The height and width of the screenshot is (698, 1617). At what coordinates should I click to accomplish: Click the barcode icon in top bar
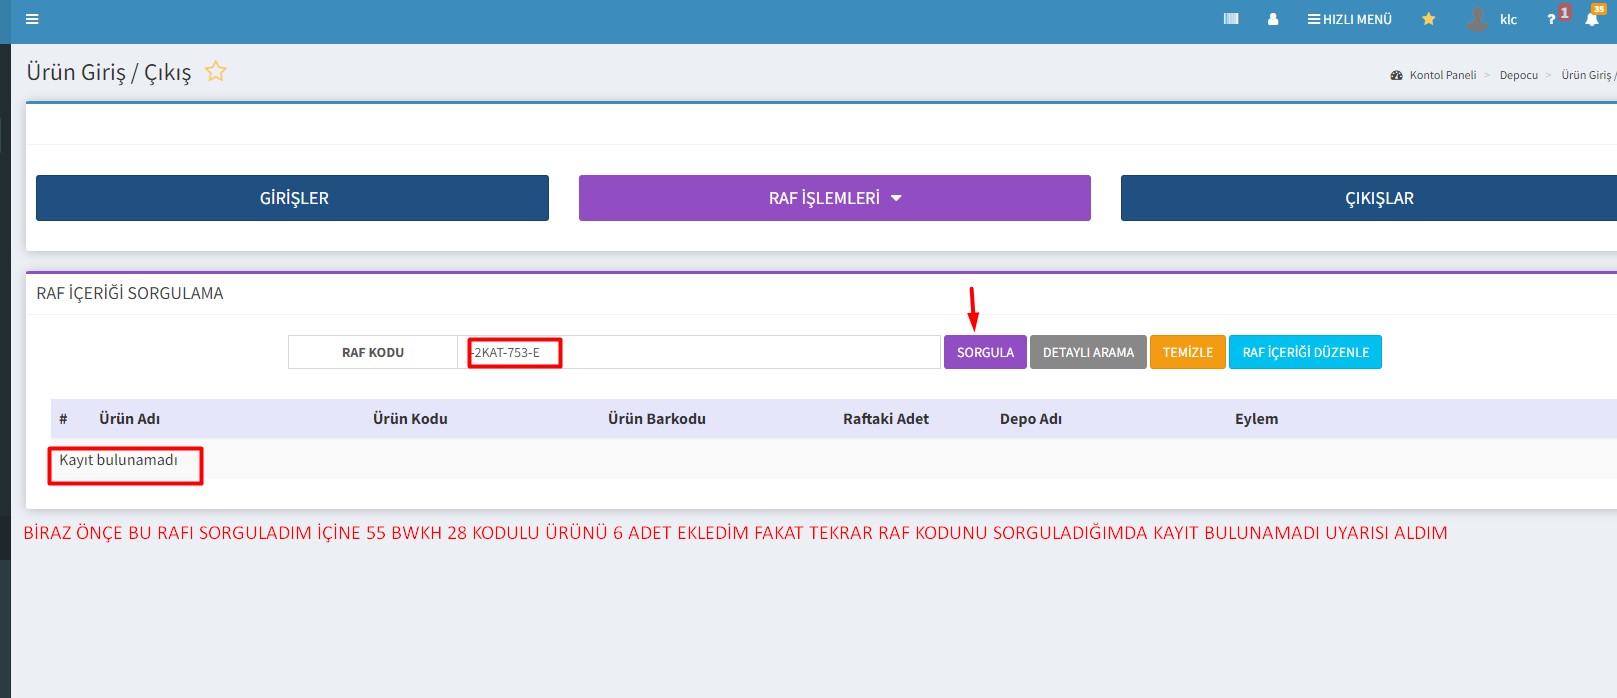pos(1231,19)
